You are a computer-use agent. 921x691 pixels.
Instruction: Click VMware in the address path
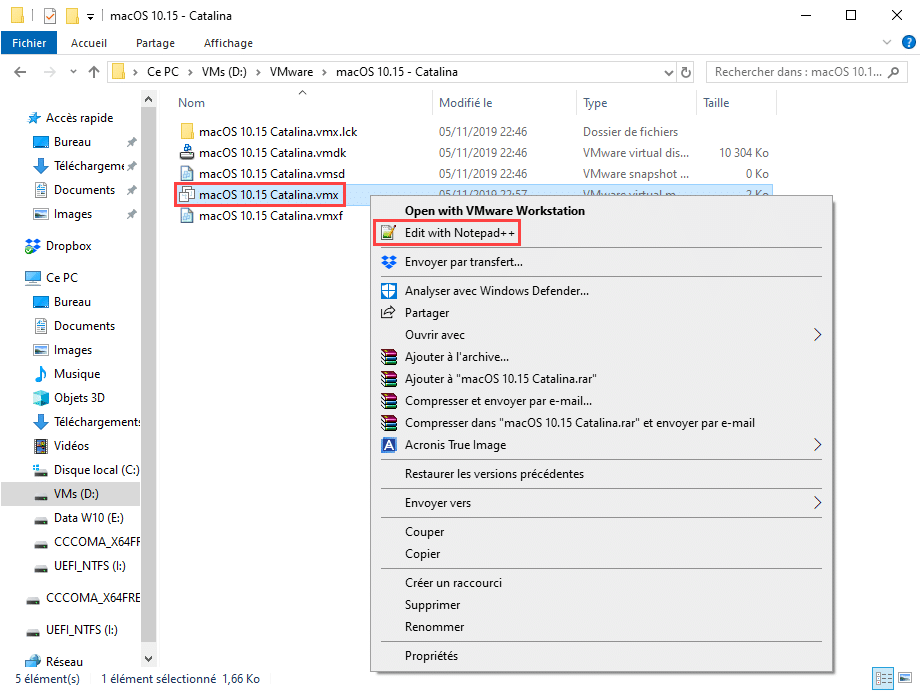coord(291,72)
